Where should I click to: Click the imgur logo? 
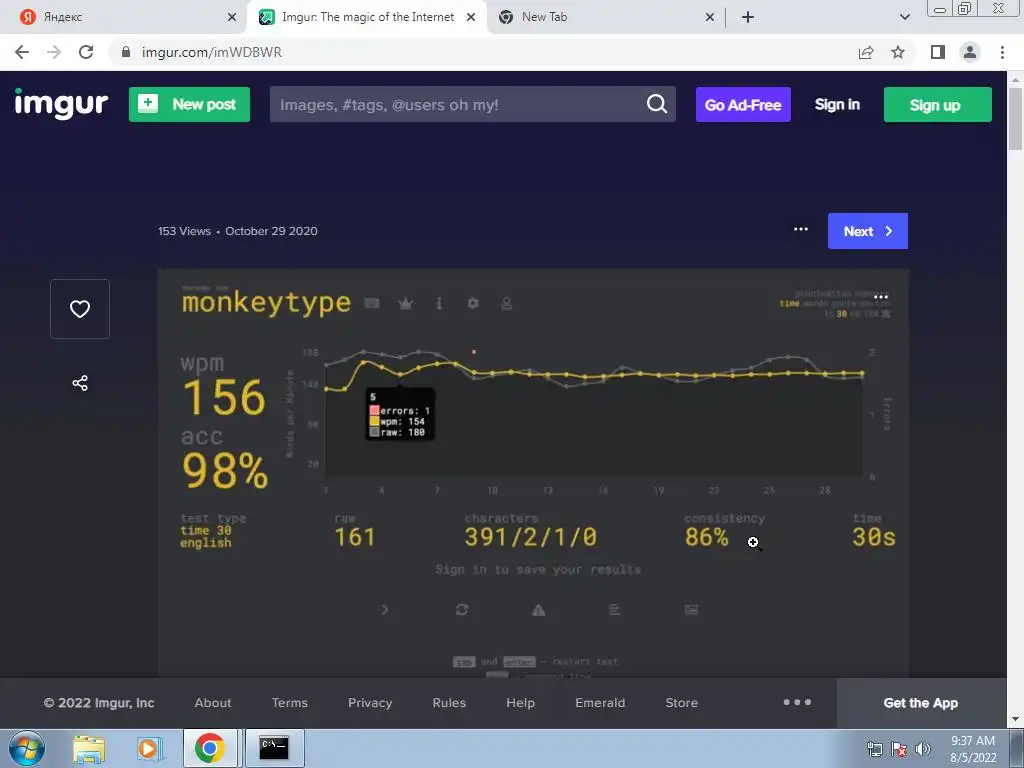(x=61, y=104)
